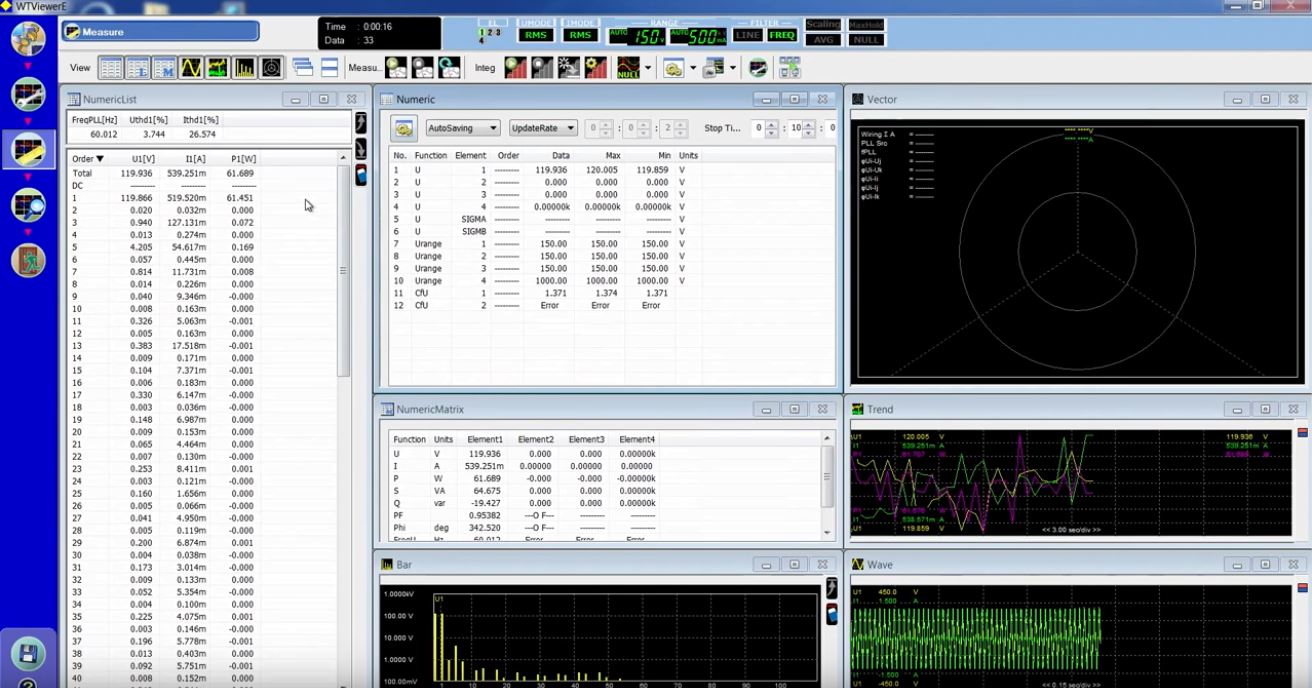Sort by the Order column header dropdown
The height and width of the screenshot is (688, 1312).
pos(87,159)
